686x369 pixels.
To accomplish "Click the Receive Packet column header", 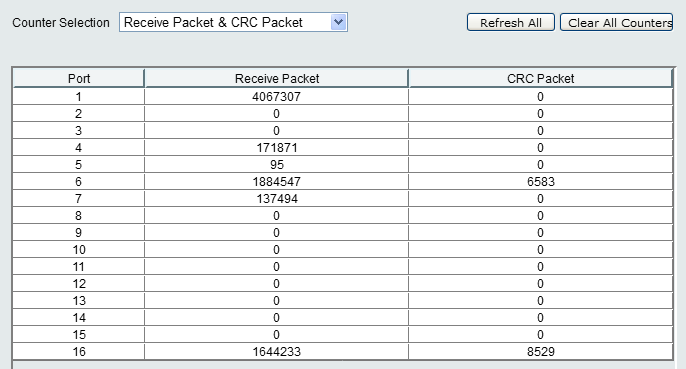I will (276, 78).
